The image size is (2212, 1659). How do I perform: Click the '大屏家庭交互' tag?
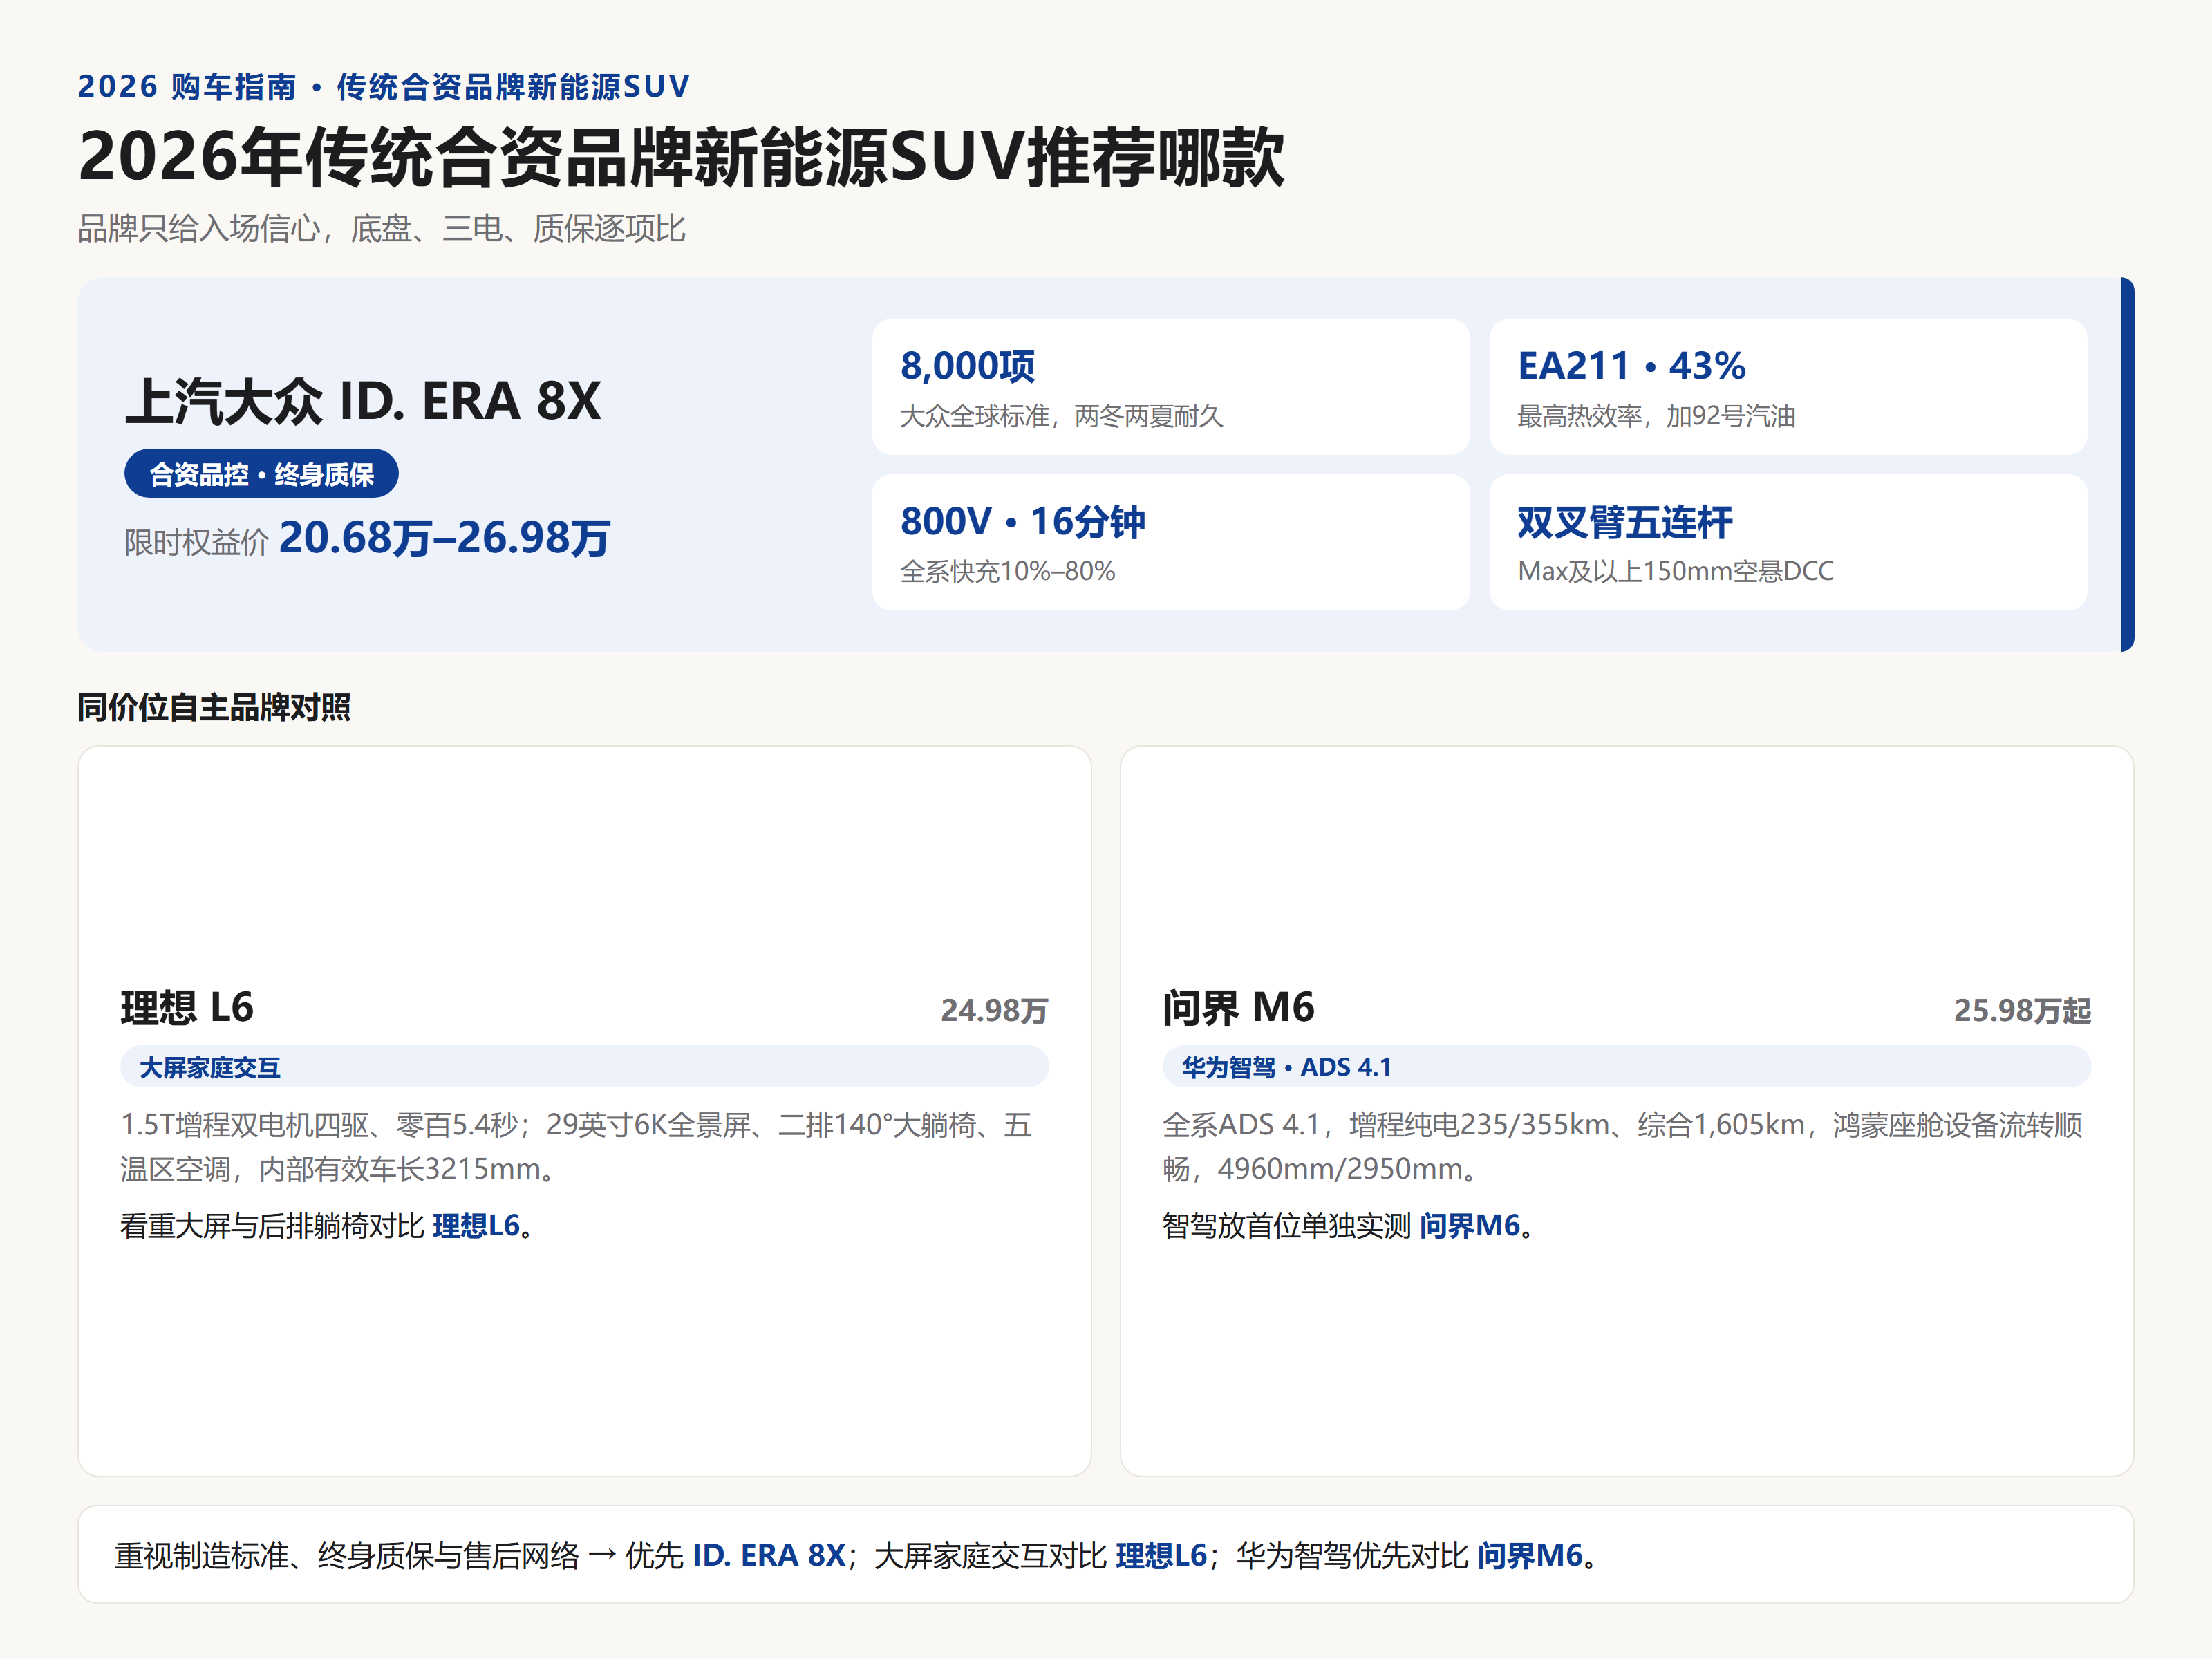click(x=584, y=1067)
